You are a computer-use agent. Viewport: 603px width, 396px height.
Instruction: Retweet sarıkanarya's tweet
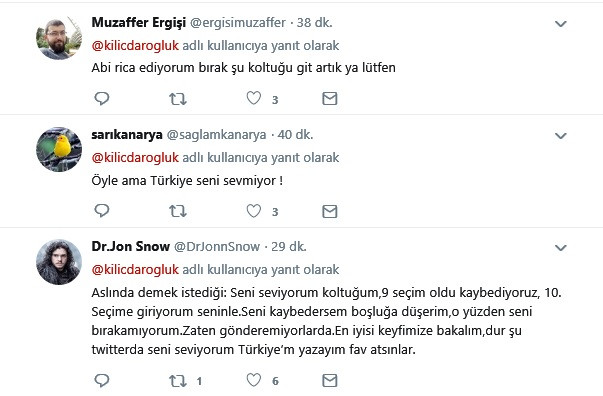(178, 211)
